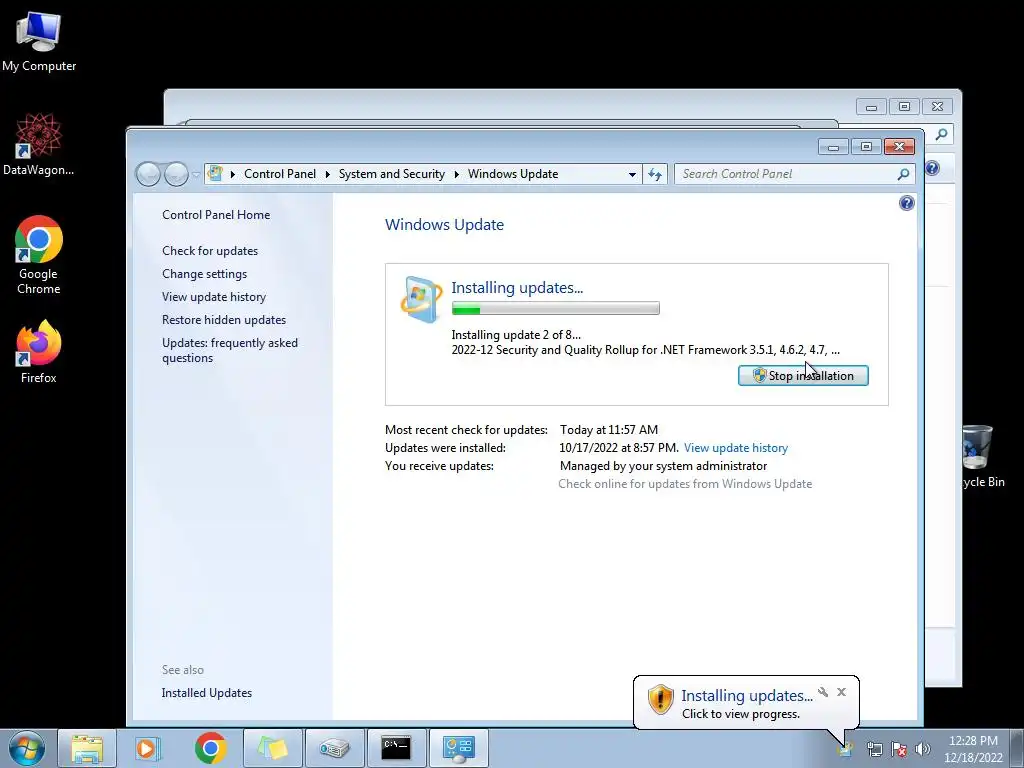Click the Windows Update shield logo icon
1024x768 pixels.
421,299
